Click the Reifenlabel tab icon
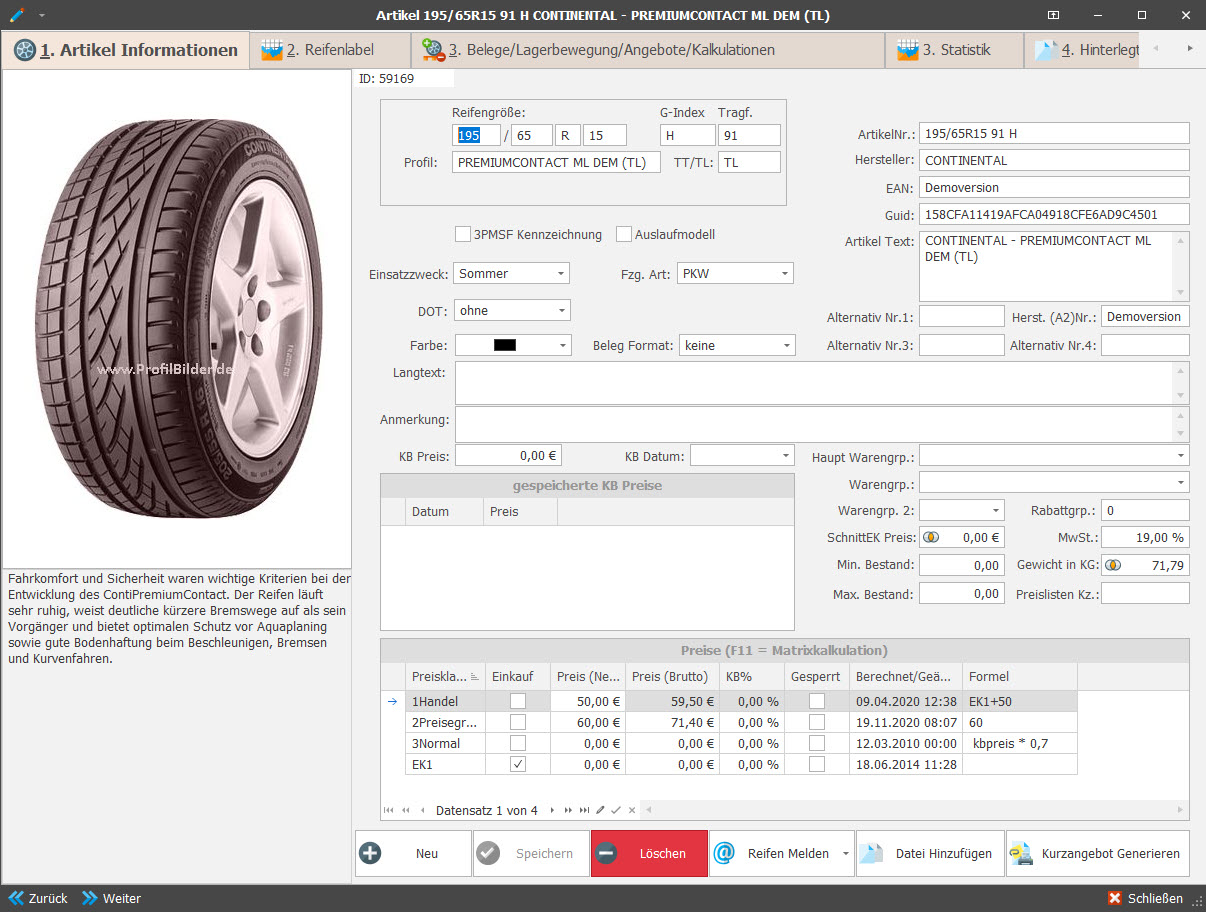This screenshot has width=1206, height=912. (272, 50)
